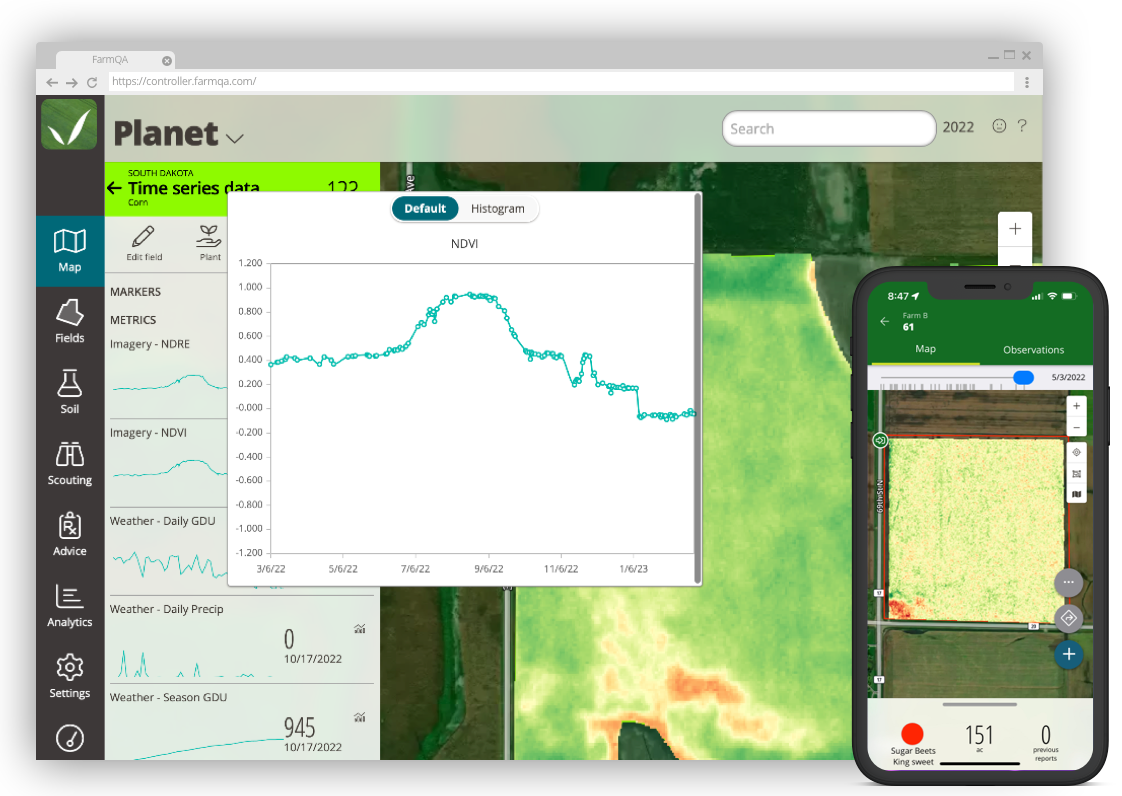Screen dimensions: 1122x796
Task: Click the browser reload button
Action: [x=92, y=82]
